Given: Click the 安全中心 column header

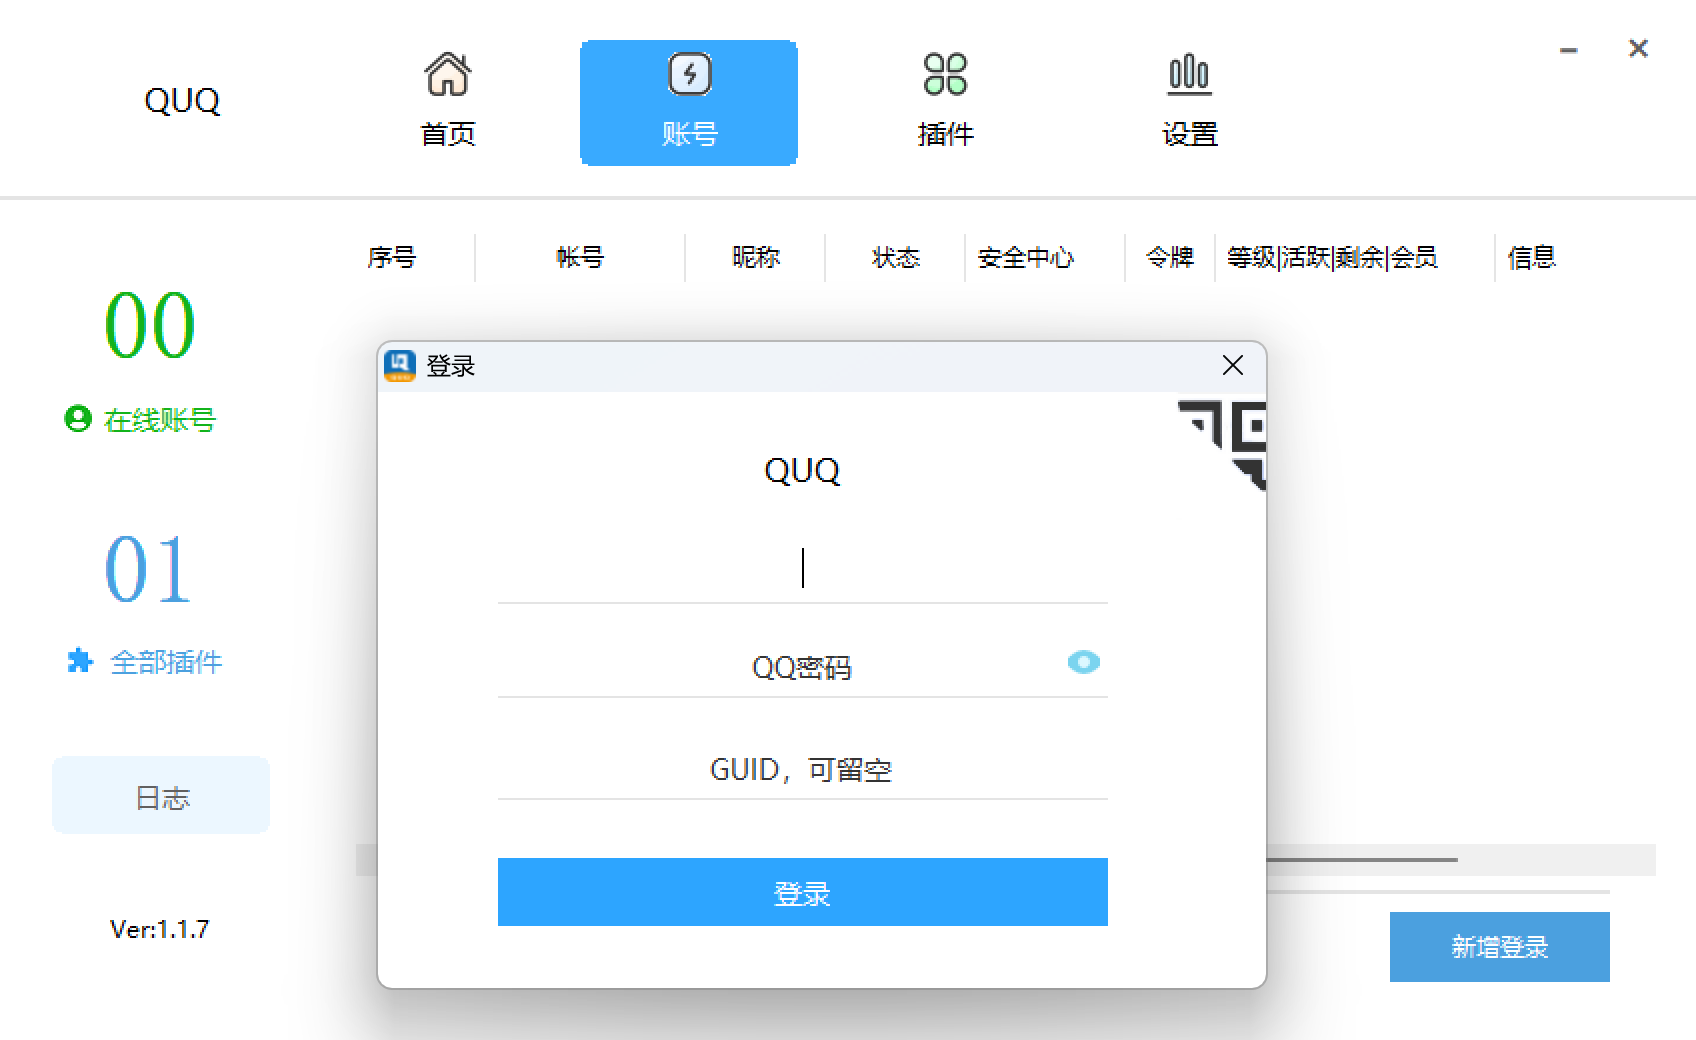Looking at the screenshot, I should pyautogui.click(x=1025, y=258).
